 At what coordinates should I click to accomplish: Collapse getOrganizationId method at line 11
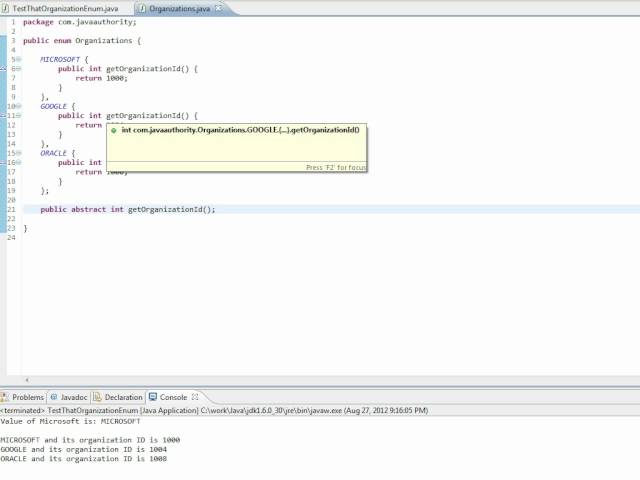tap(18, 116)
